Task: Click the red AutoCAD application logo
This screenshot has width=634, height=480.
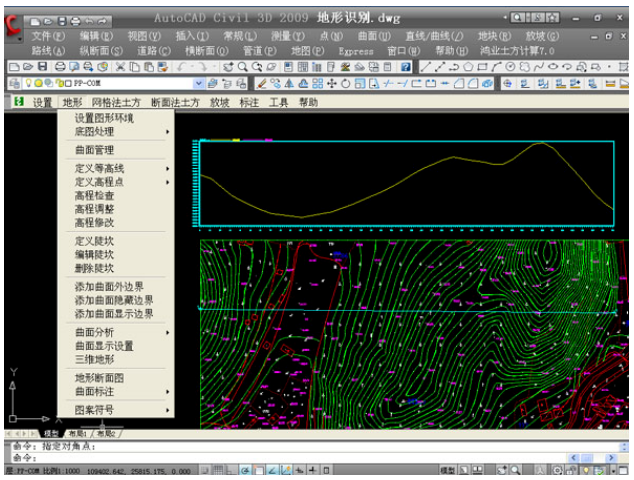Action: pos(13,27)
